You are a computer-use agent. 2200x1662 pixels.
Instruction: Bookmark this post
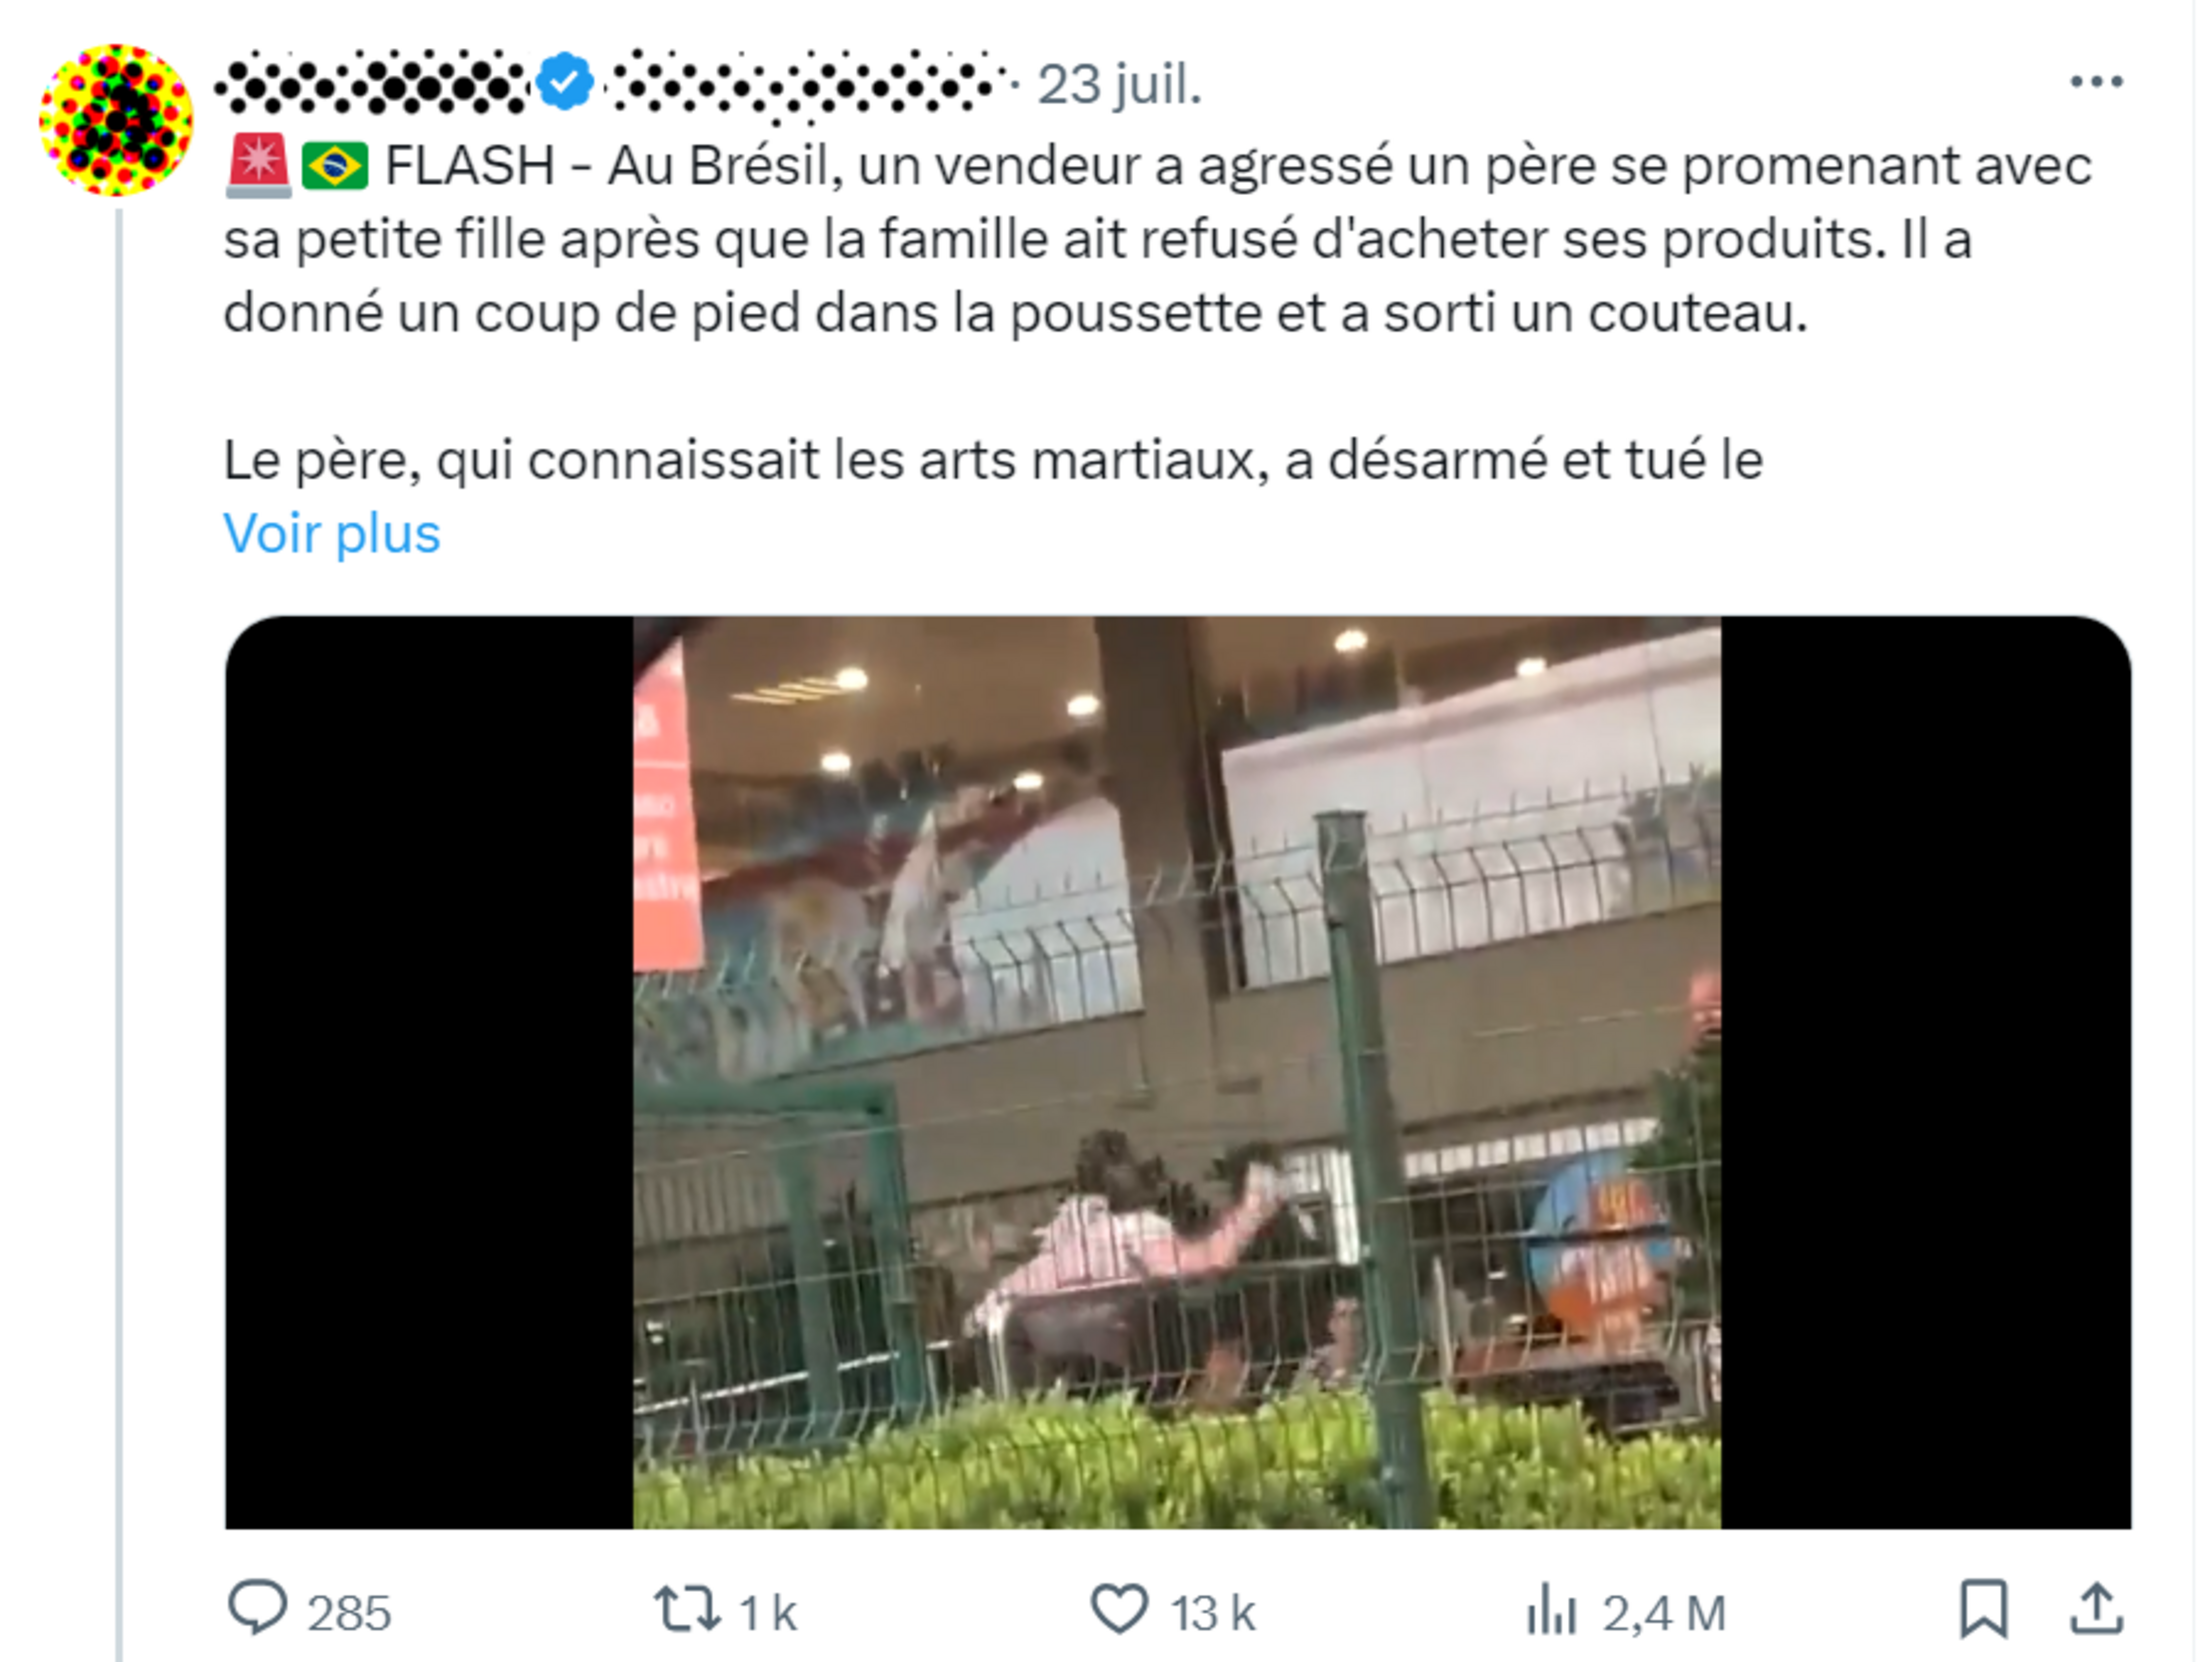[x=1982, y=1609]
